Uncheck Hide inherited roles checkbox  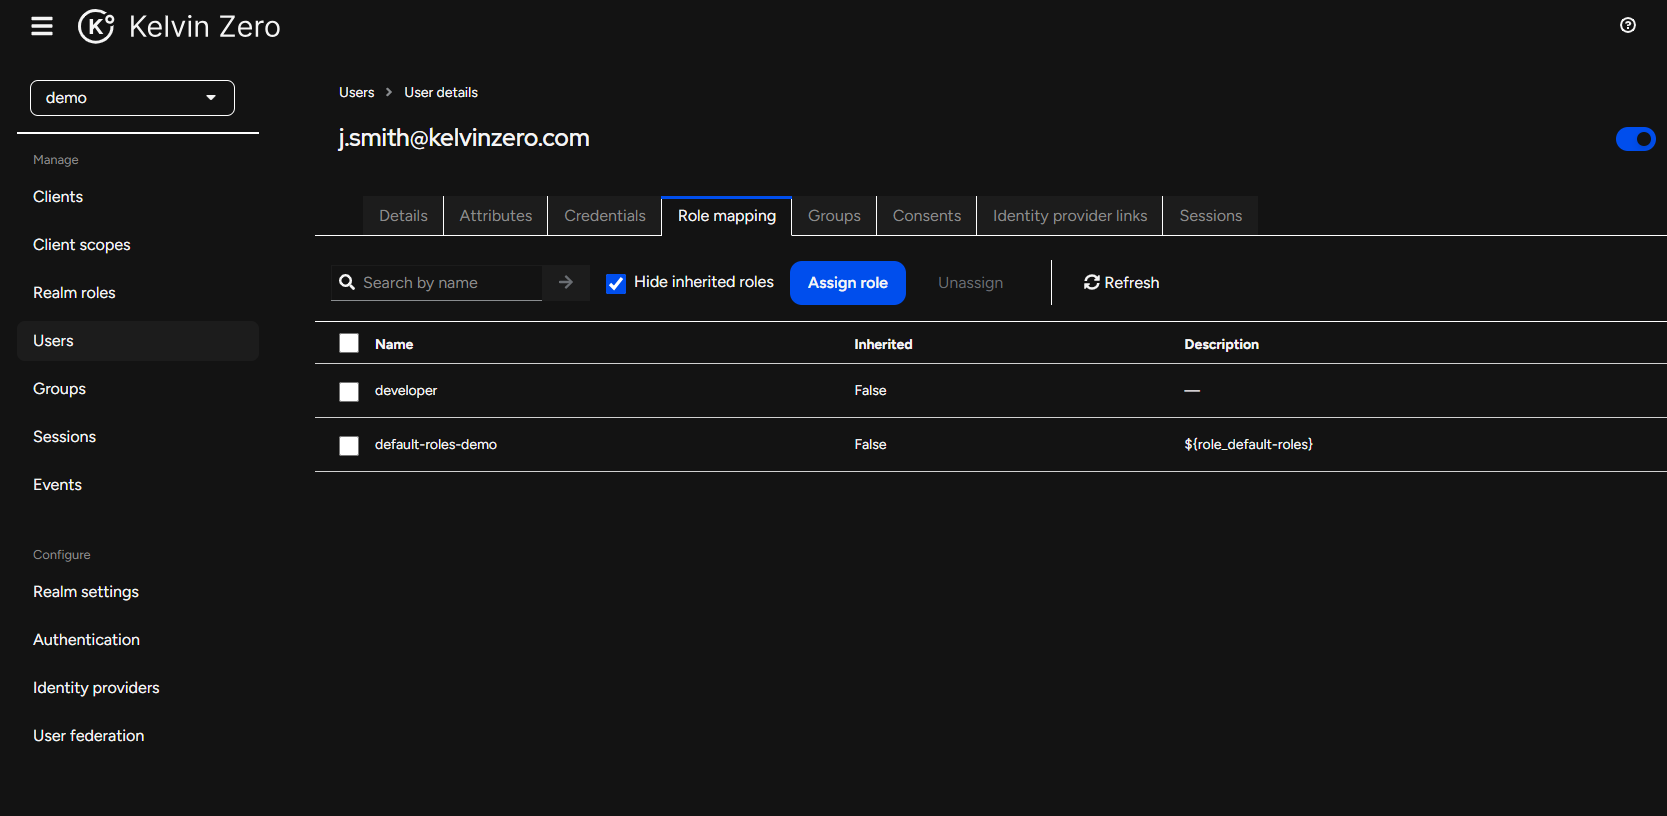616,284
